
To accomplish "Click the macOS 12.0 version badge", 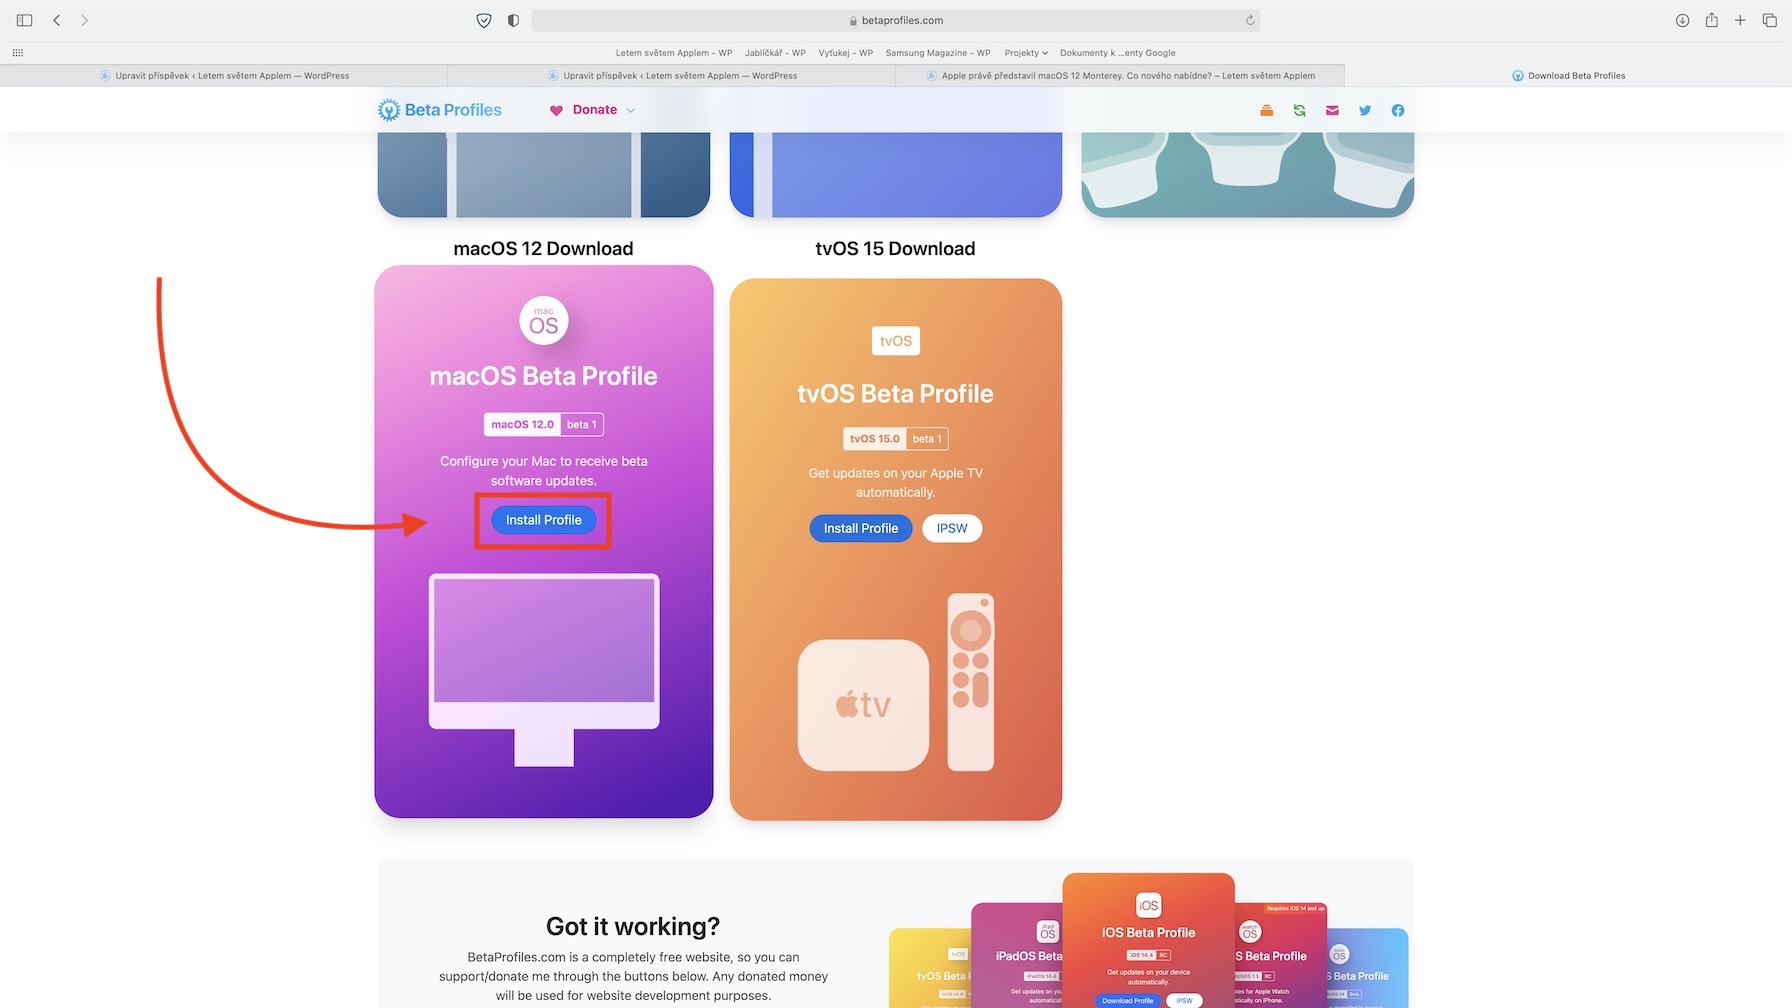I will tap(522, 425).
